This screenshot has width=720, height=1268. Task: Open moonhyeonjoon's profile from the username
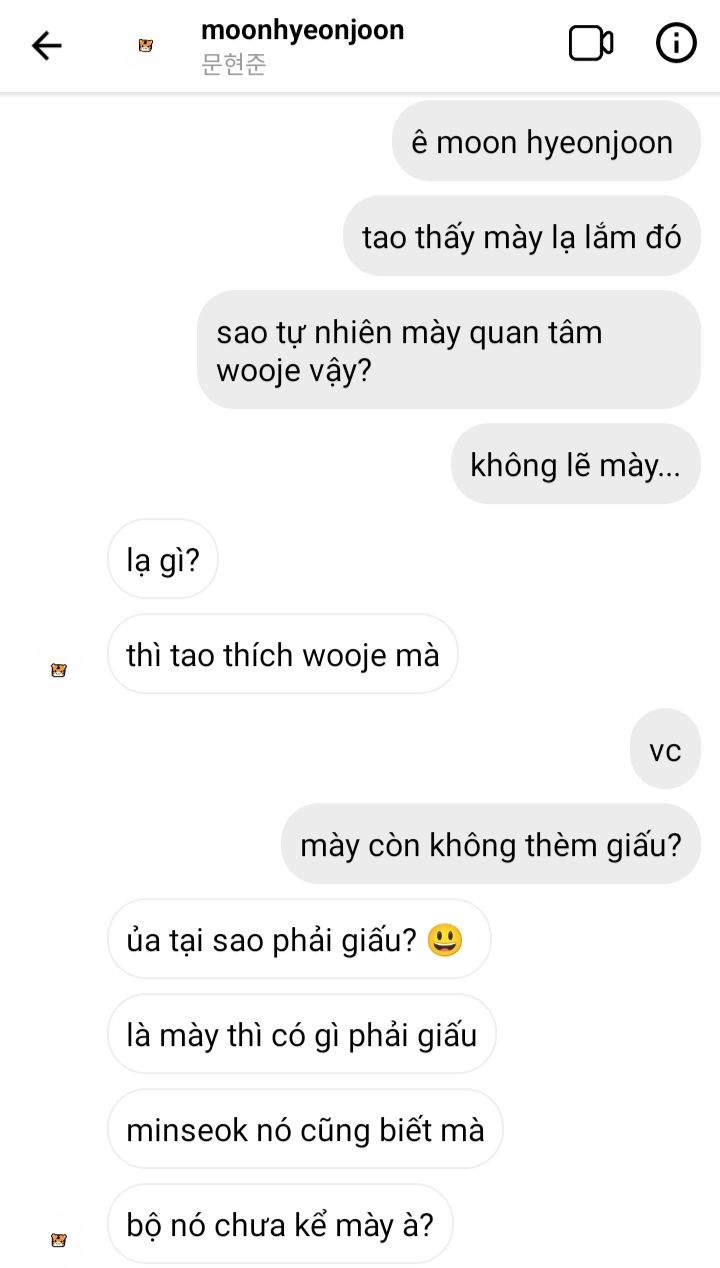click(x=302, y=30)
